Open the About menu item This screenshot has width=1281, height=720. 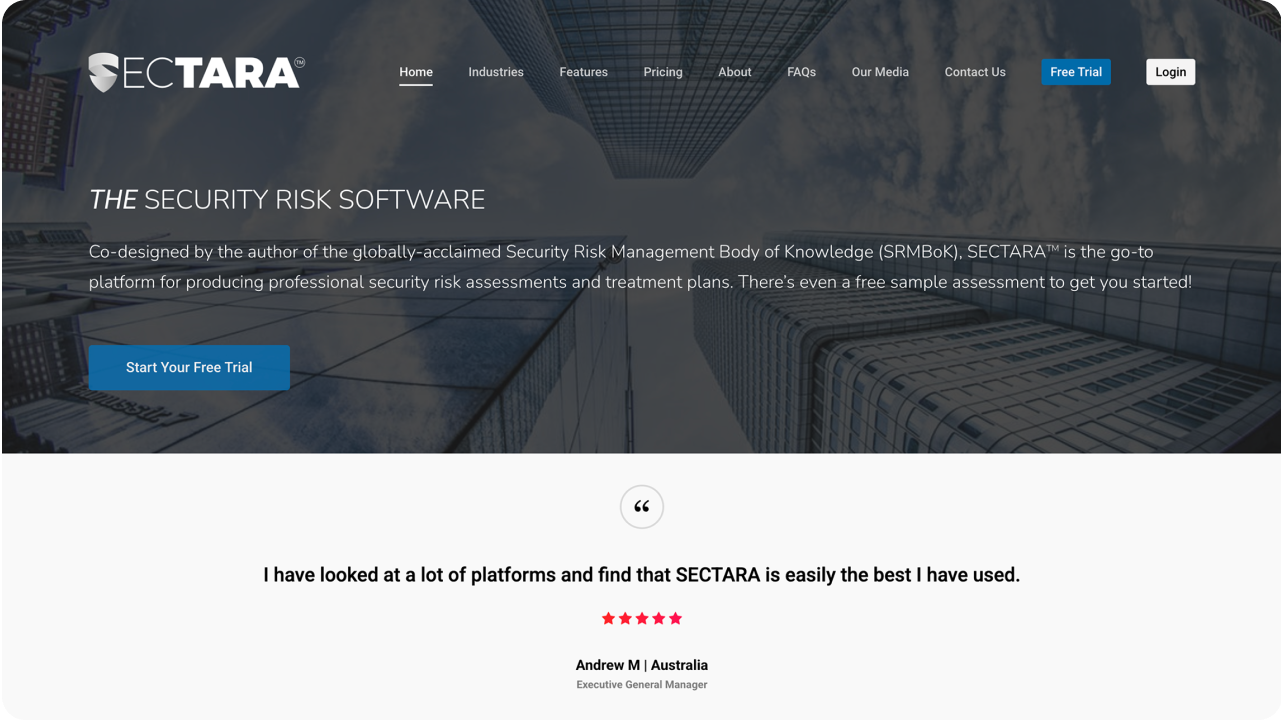[735, 72]
